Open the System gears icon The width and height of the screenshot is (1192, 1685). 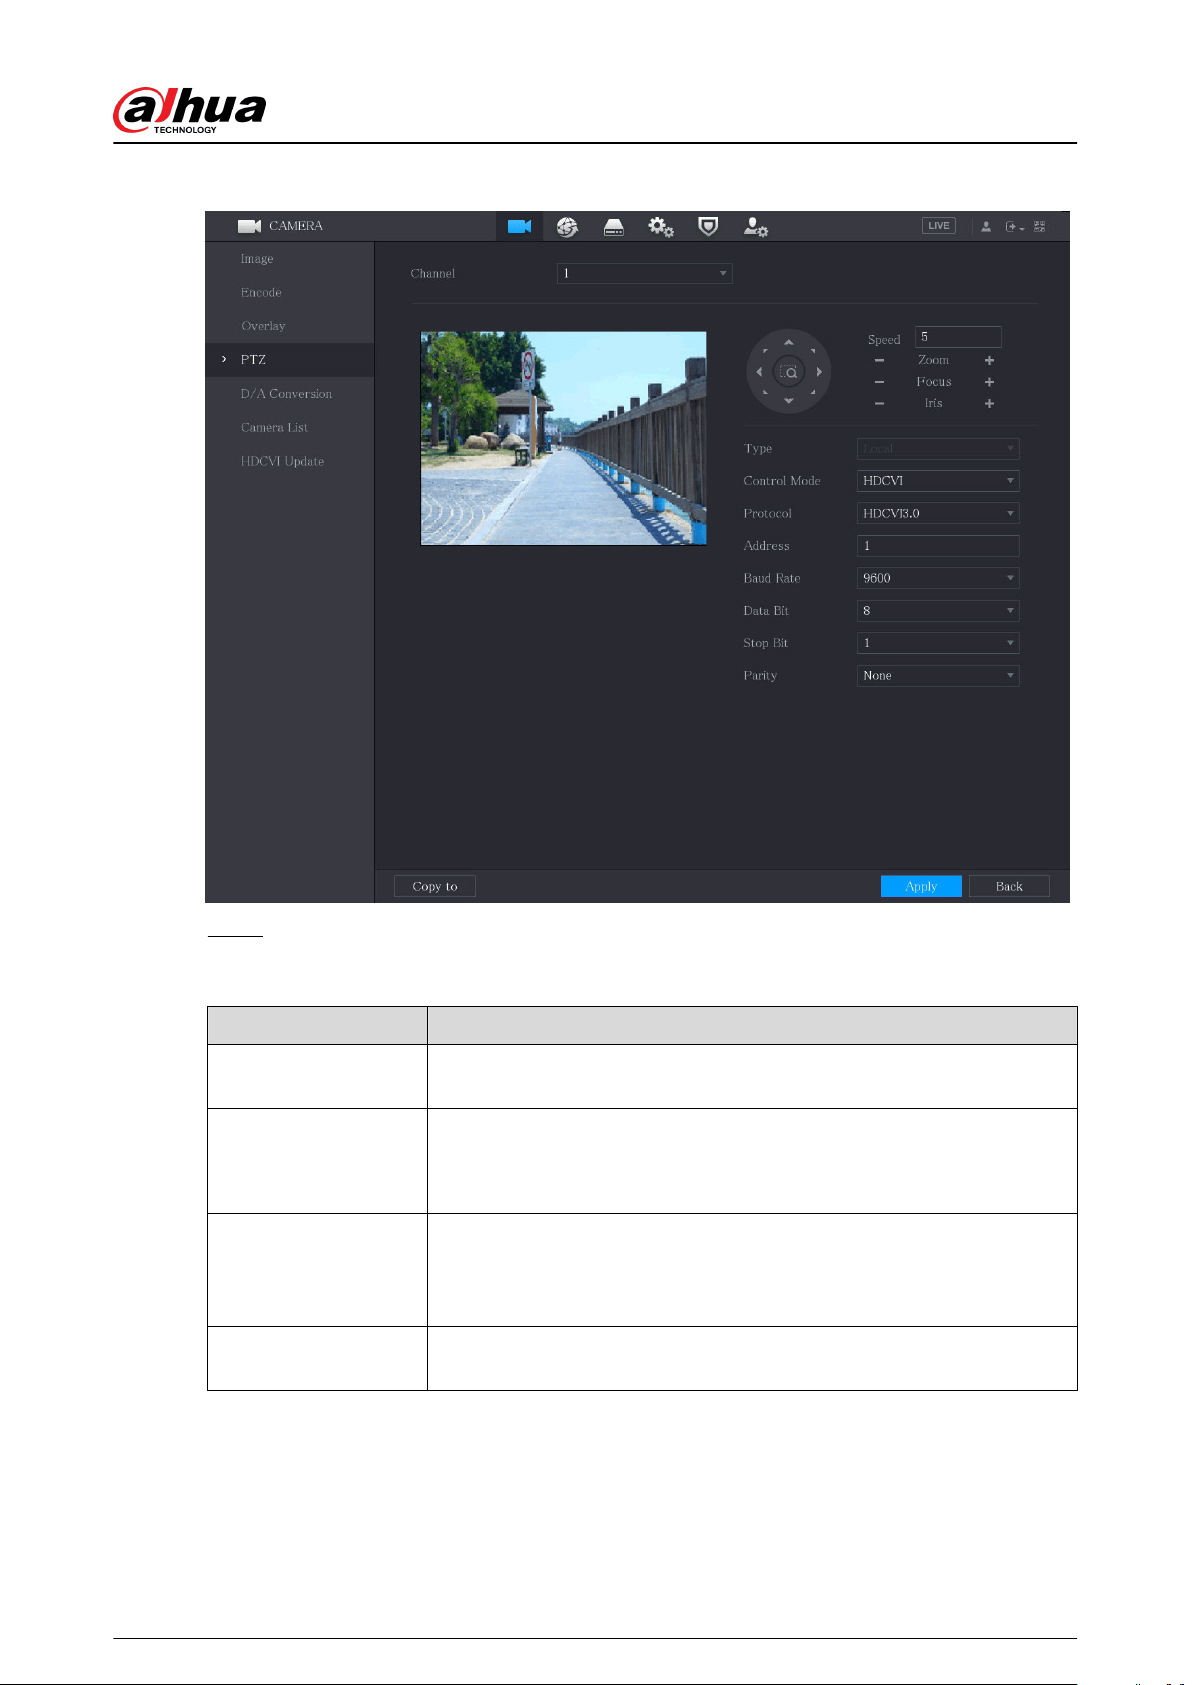click(x=661, y=227)
